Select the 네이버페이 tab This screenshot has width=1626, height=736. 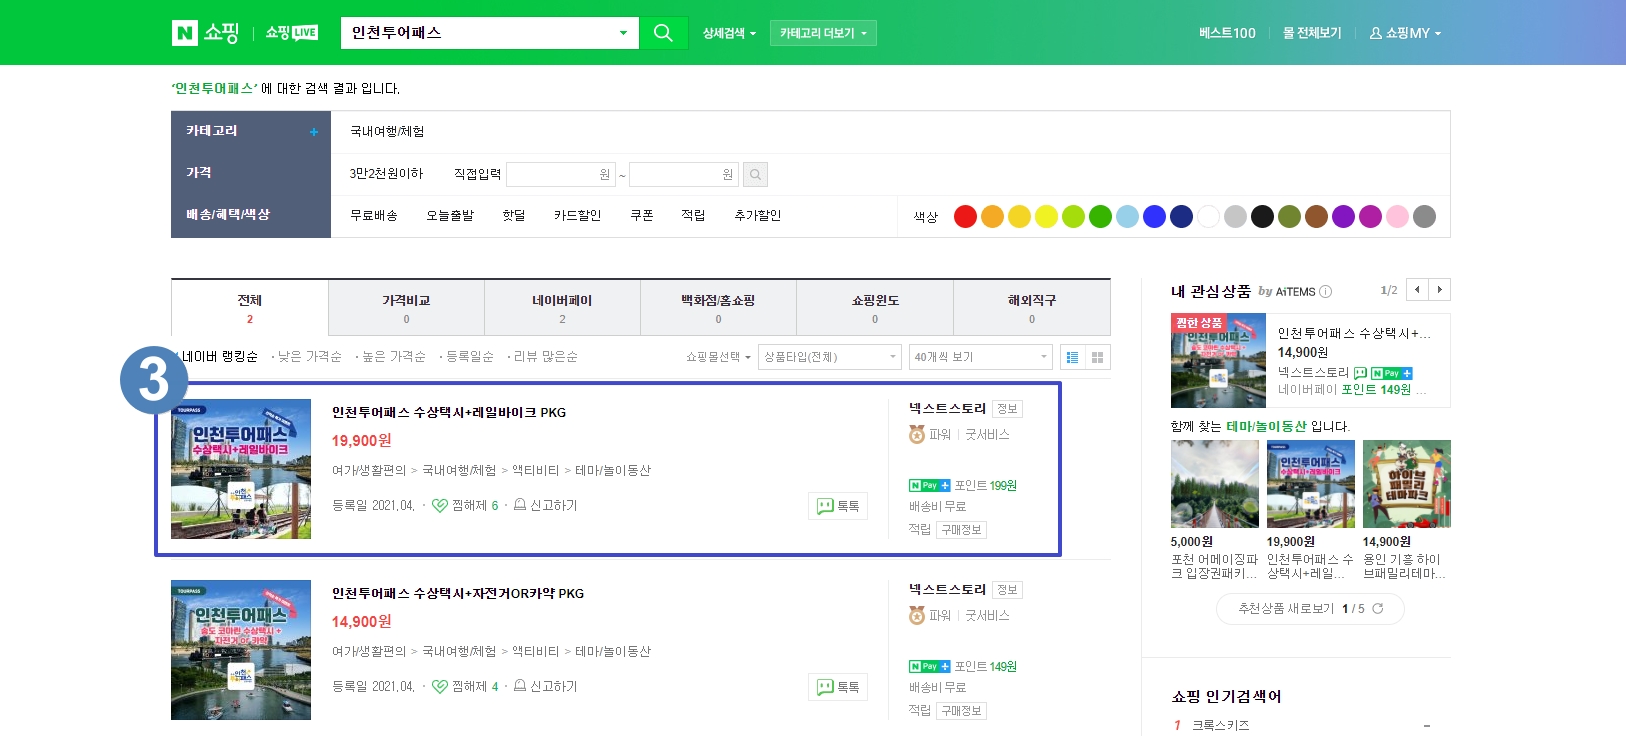pyautogui.click(x=562, y=308)
